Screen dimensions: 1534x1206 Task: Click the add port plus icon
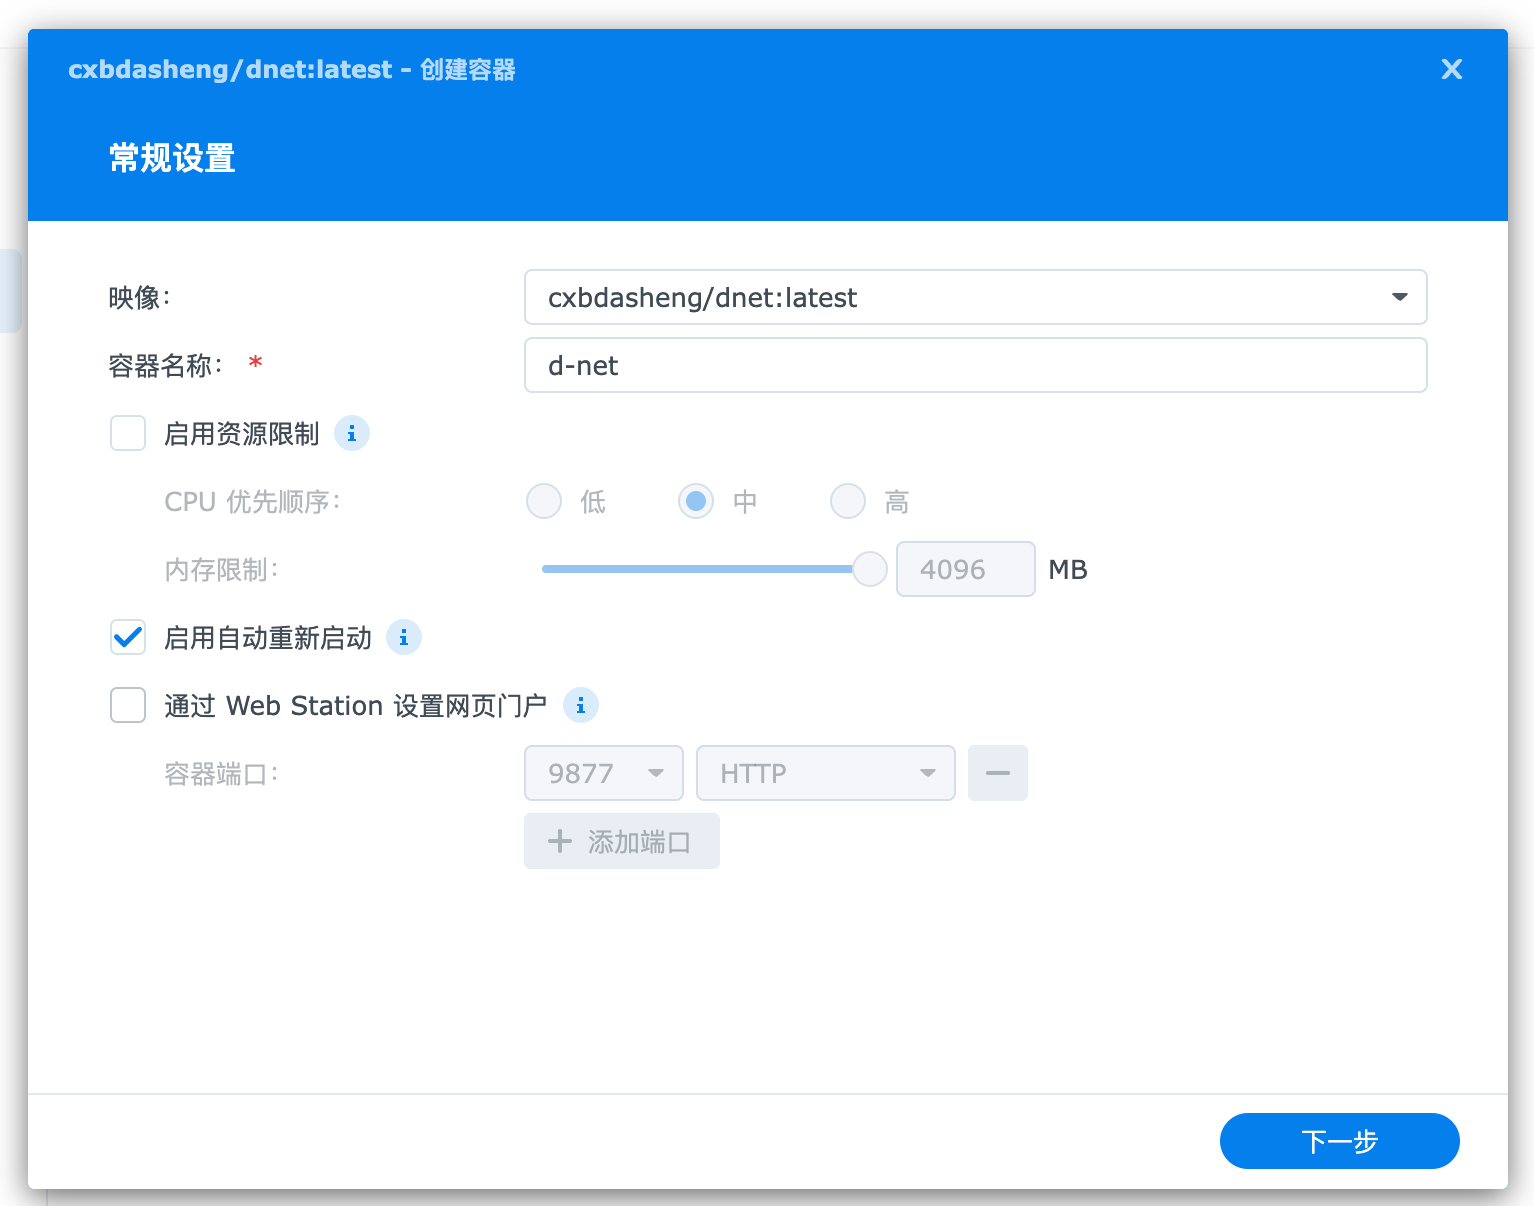point(559,841)
